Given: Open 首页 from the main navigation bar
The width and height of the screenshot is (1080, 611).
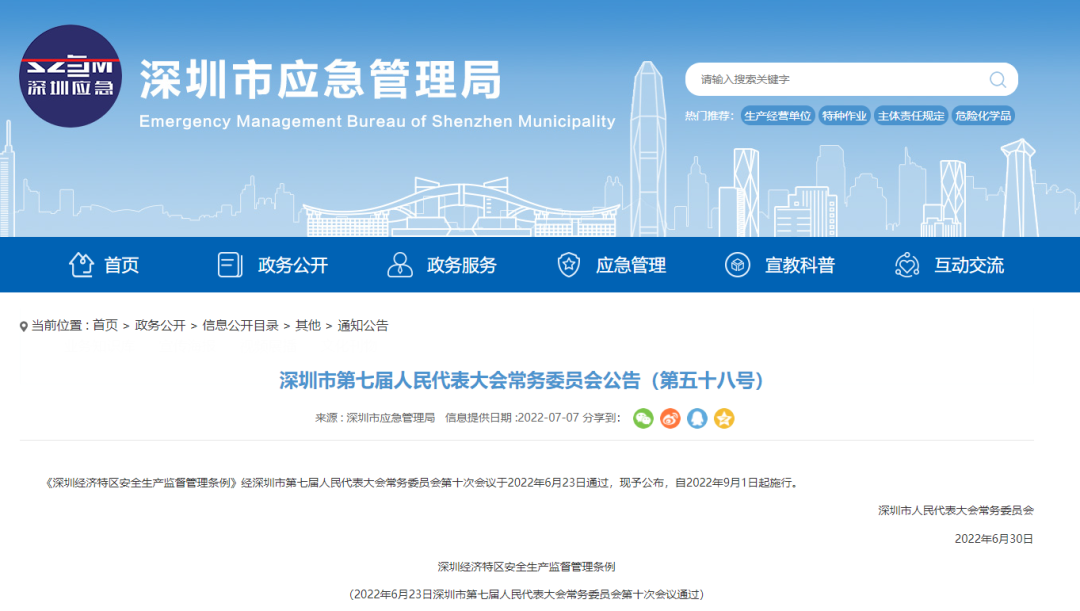Looking at the screenshot, I should [104, 265].
